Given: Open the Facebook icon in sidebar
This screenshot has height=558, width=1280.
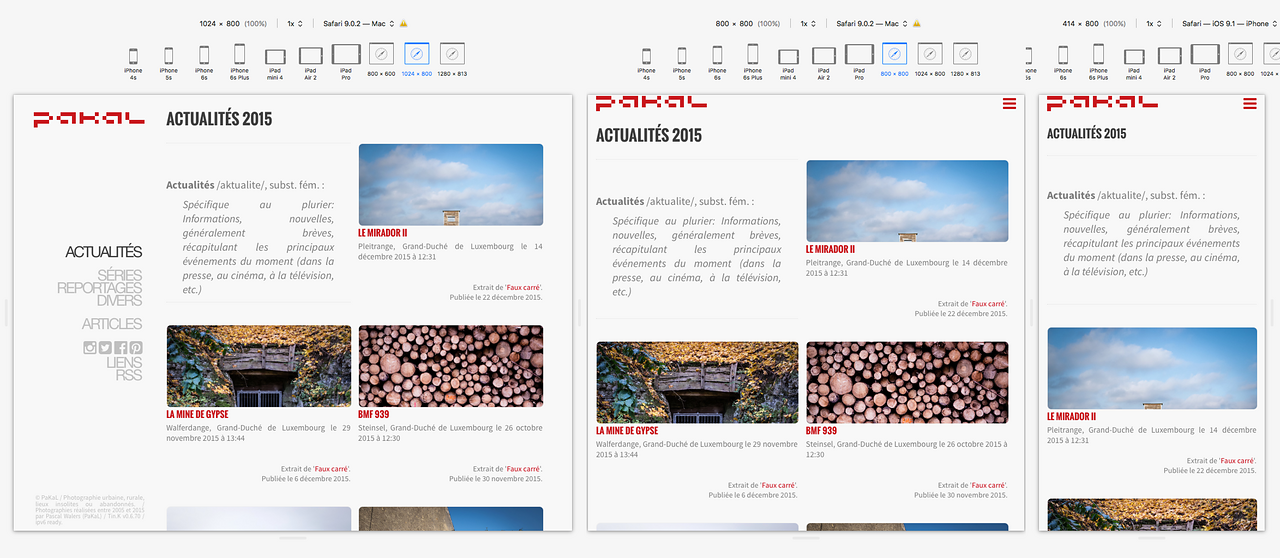Looking at the screenshot, I should 120,348.
